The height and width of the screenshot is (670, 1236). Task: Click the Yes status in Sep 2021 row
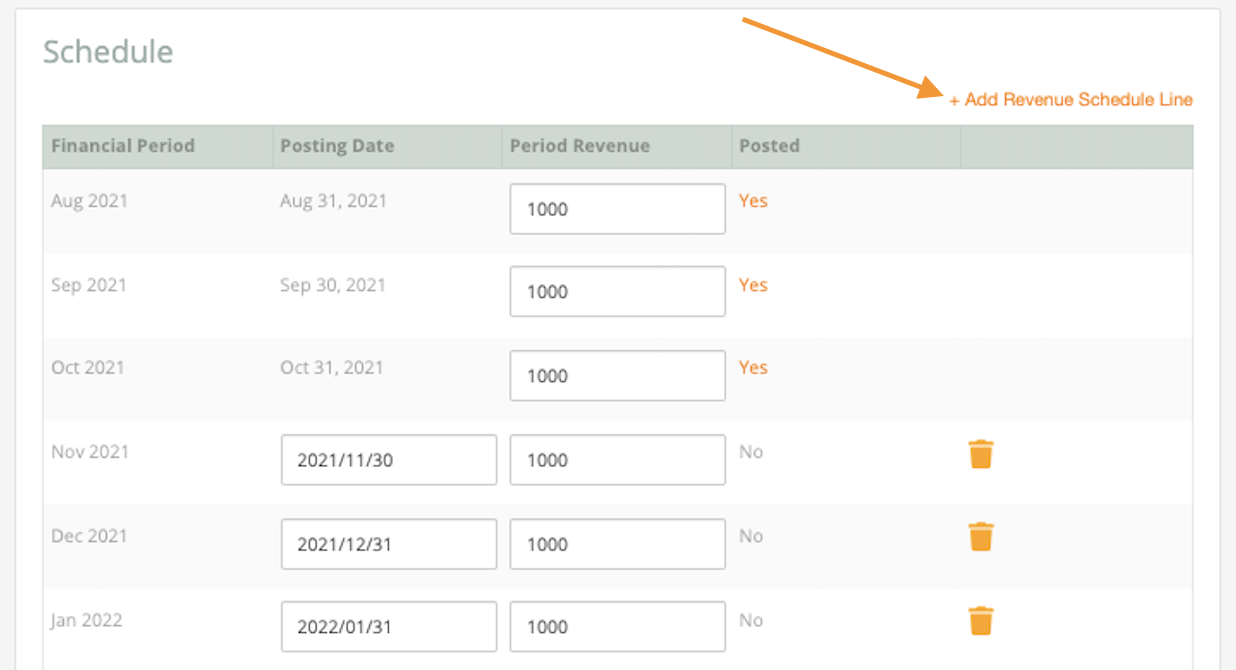(x=753, y=285)
